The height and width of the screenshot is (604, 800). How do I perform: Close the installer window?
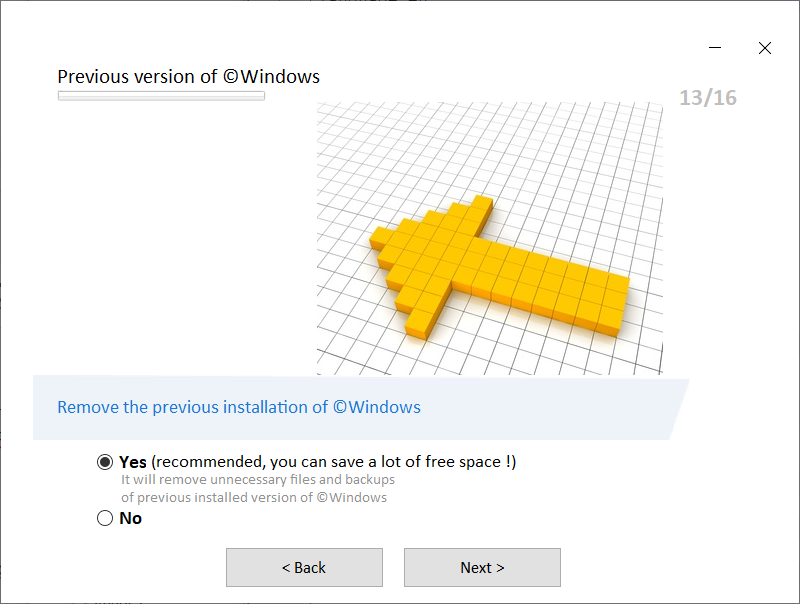coord(765,48)
